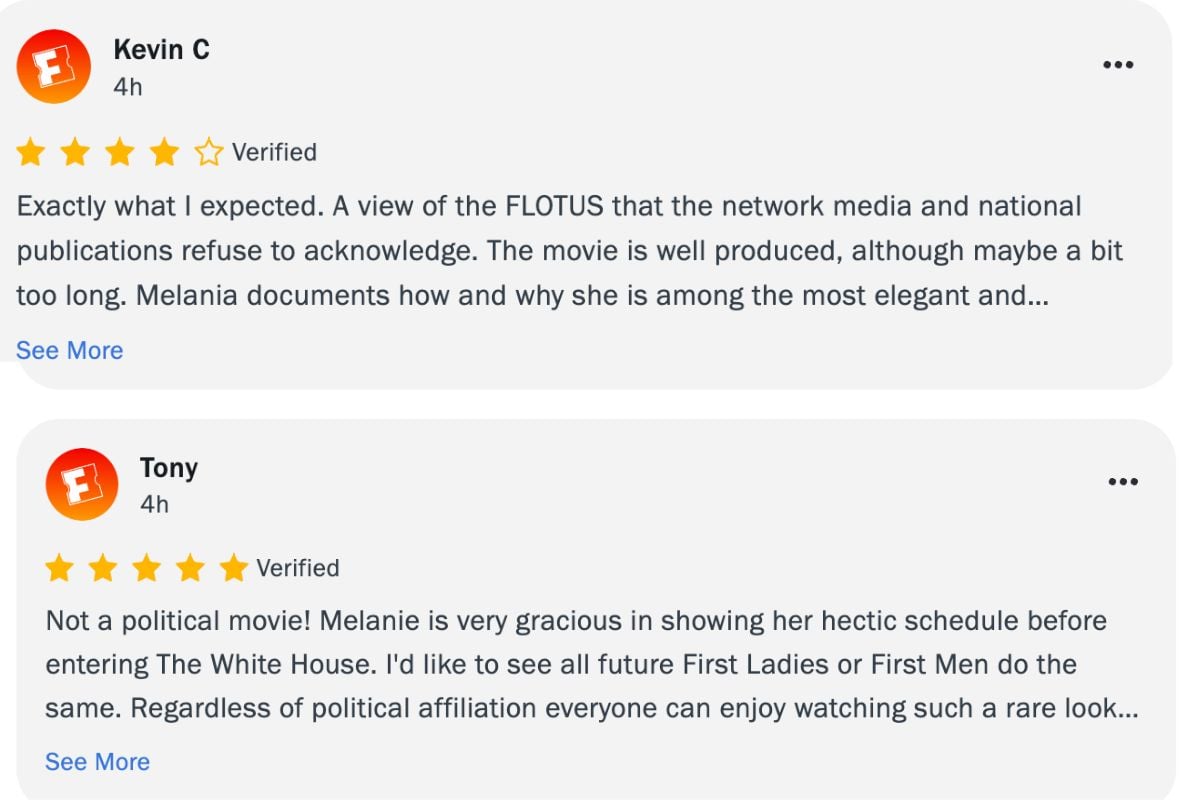Expand Tony's review with See More

[x=97, y=762]
